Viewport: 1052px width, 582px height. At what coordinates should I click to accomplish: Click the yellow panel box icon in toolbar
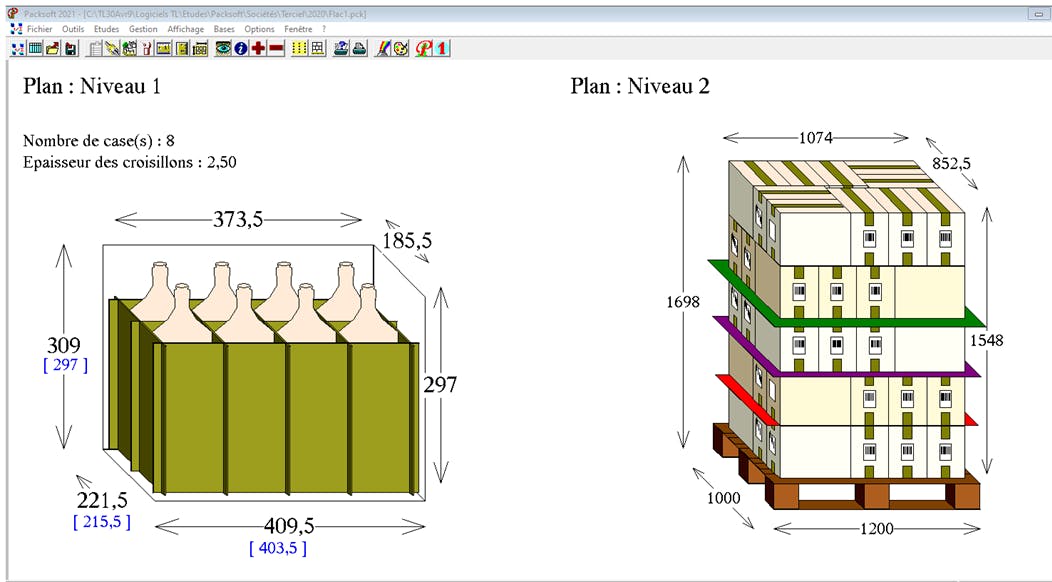pyautogui.click(x=164, y=48)
